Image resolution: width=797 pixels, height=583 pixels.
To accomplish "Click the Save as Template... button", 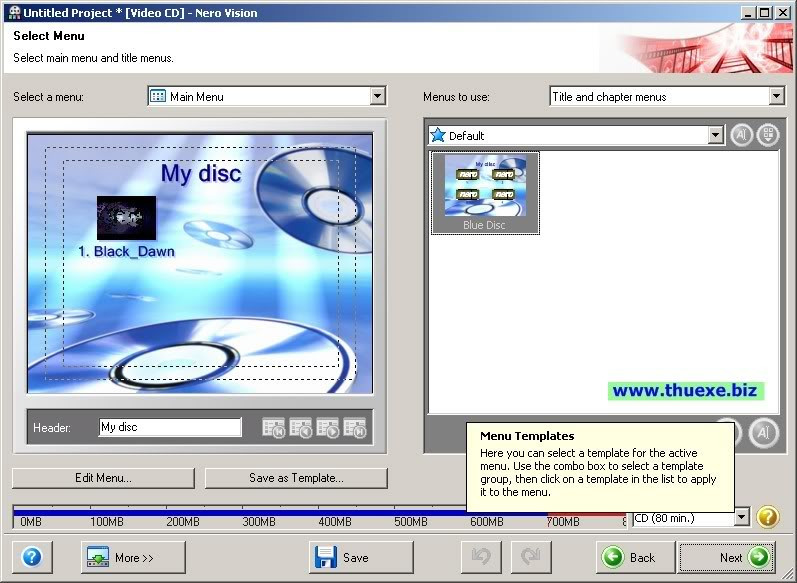I will pyautogui.click(x=296, y=478).
